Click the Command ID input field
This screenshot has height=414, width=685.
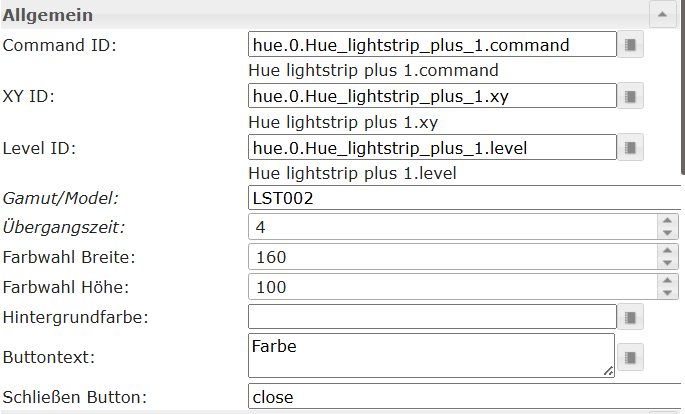(x=431, y=45)
